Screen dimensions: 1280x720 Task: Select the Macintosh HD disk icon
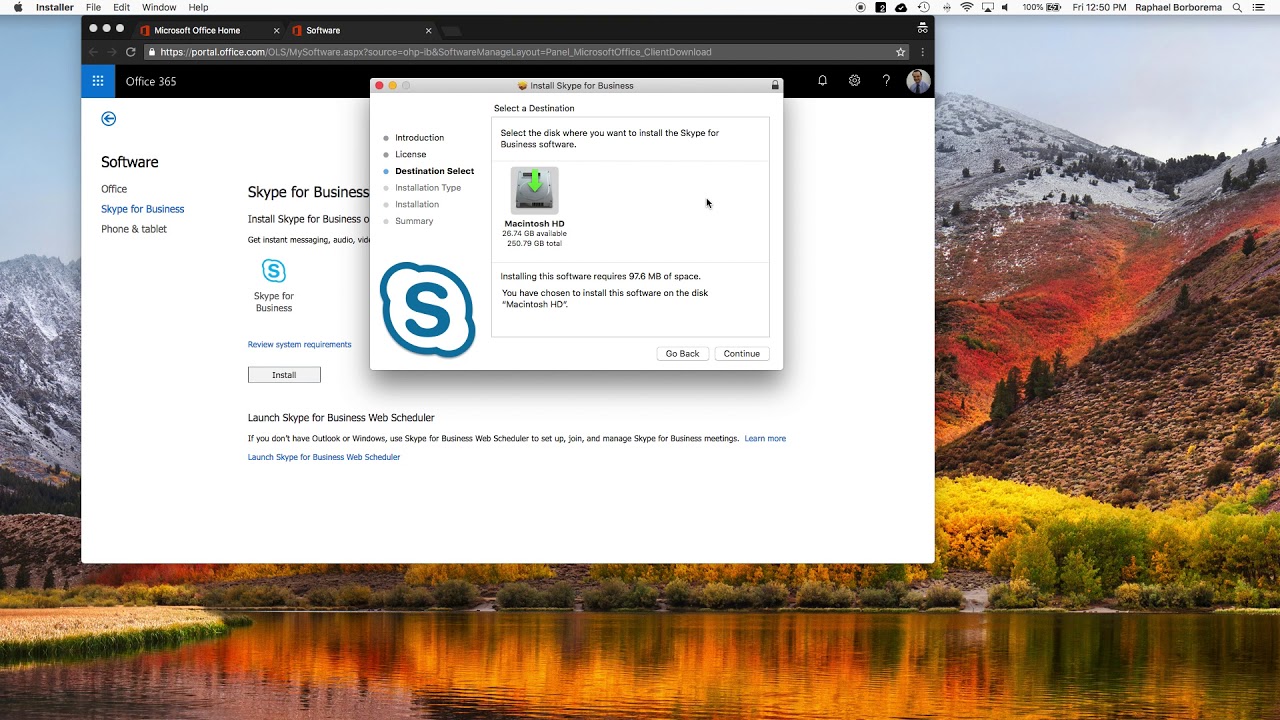click(534, 190)
